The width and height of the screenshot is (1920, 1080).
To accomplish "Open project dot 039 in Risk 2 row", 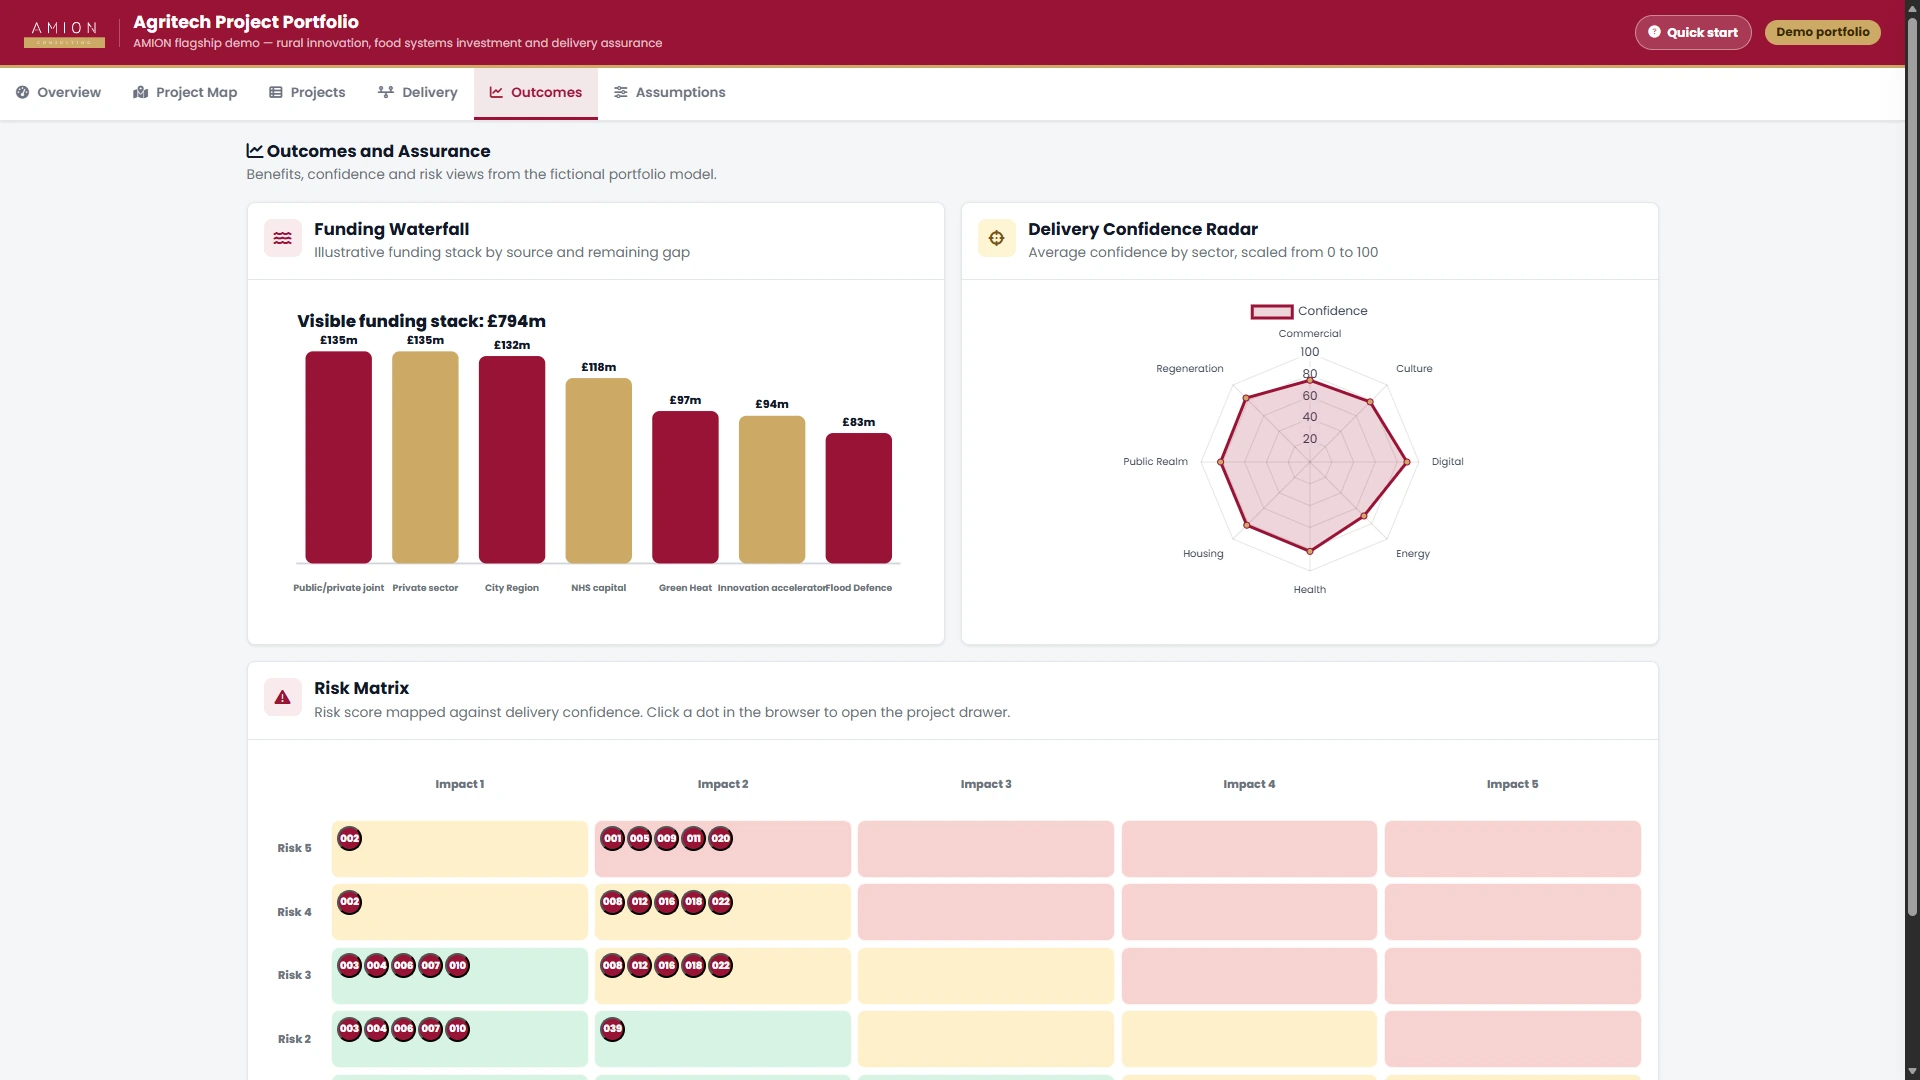I will click(x=613, y=1028).
